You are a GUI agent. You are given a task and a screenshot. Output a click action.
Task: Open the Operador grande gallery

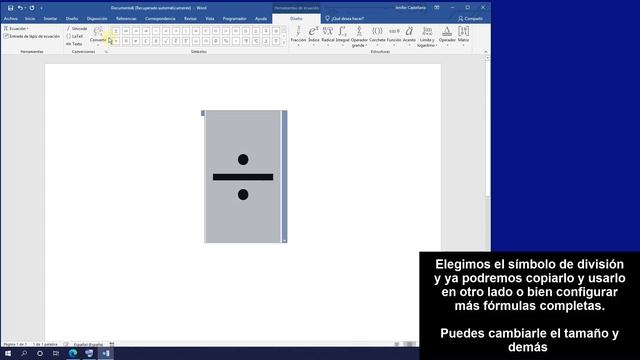point(359,36)
